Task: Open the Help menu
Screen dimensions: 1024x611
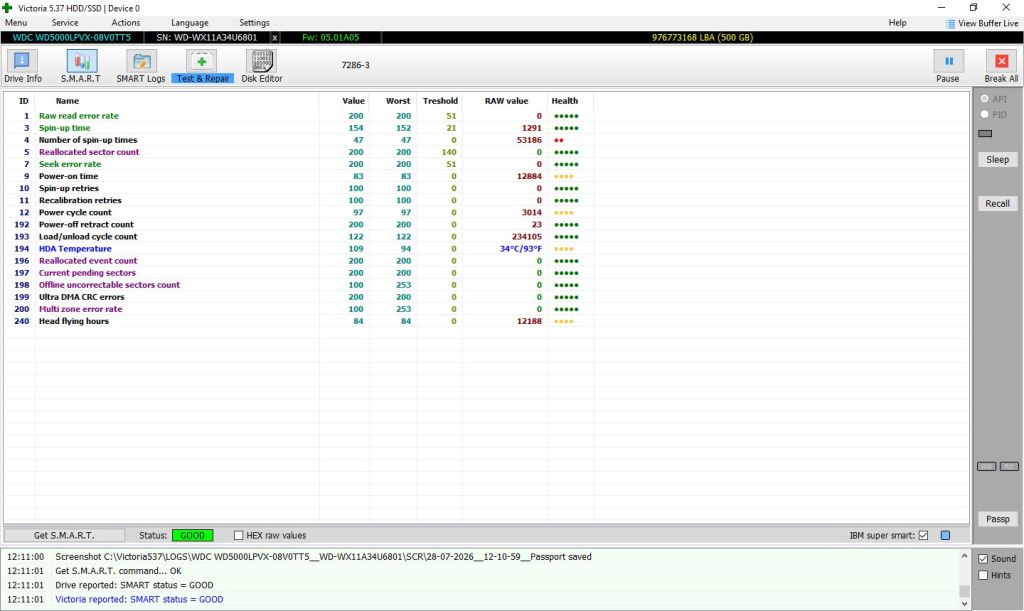Action: click(x=897, y=23)
